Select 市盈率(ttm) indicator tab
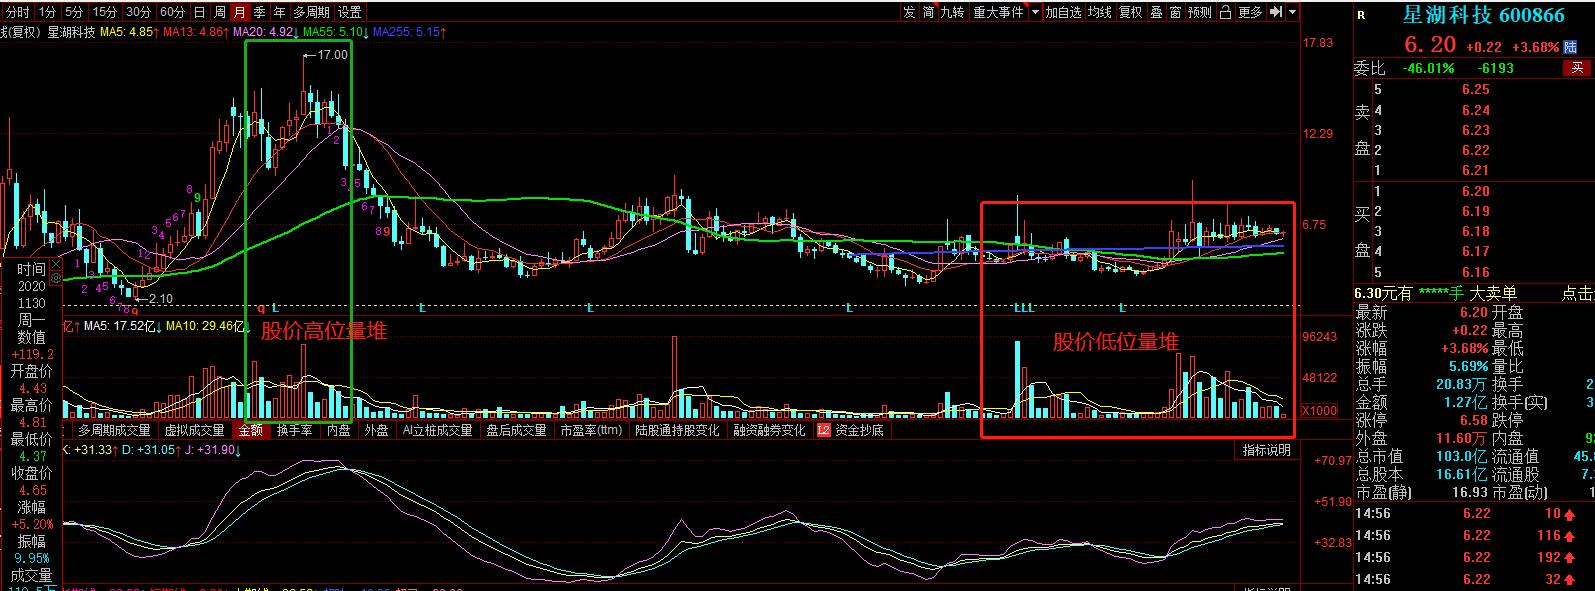The width and height of the screenshot is (1595, 591). click(x=591, y=430)
